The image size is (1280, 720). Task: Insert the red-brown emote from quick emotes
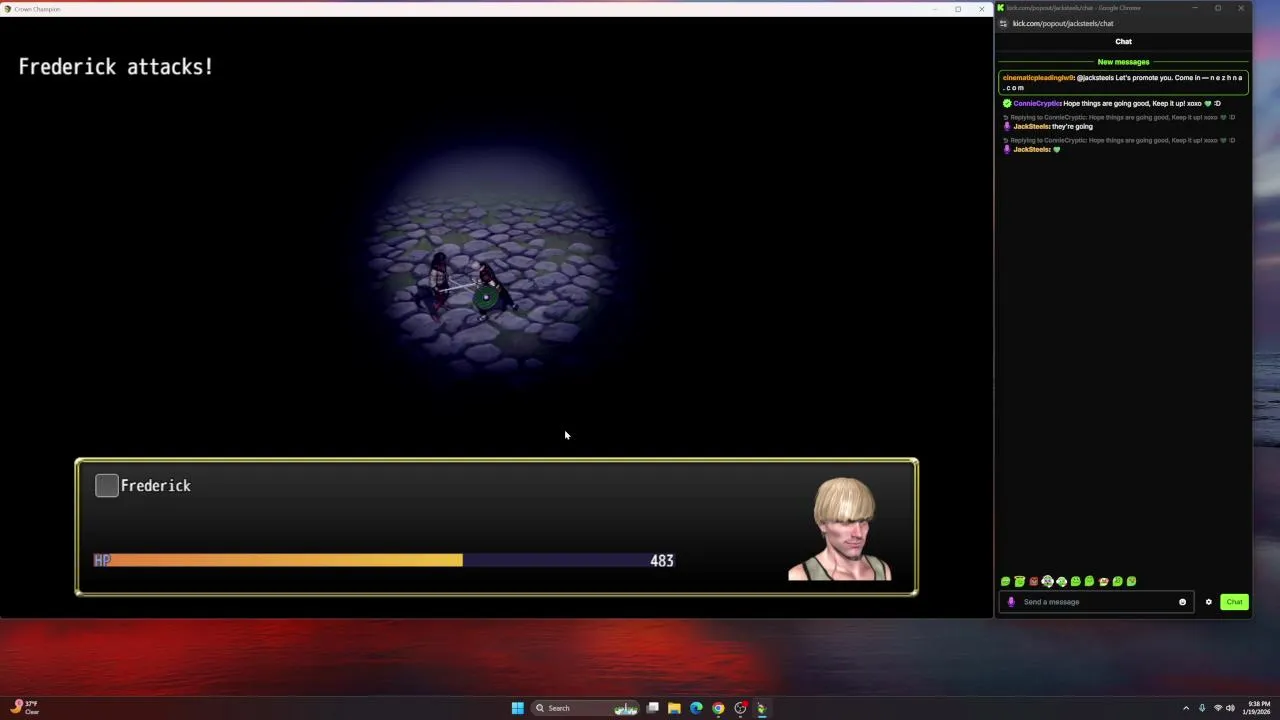click(1033, 581)
